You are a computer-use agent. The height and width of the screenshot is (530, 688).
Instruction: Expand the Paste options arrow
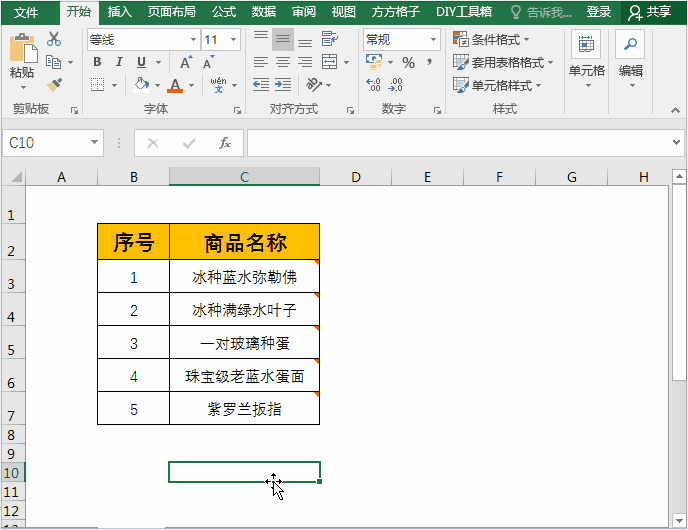[23, 88]
